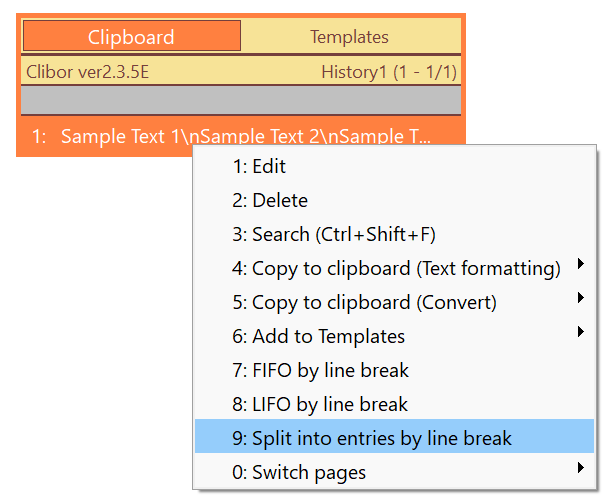Choose Delete from the context menu
Image resolution: width=611 pixels, height=503 pixels.
coord(394,200)
